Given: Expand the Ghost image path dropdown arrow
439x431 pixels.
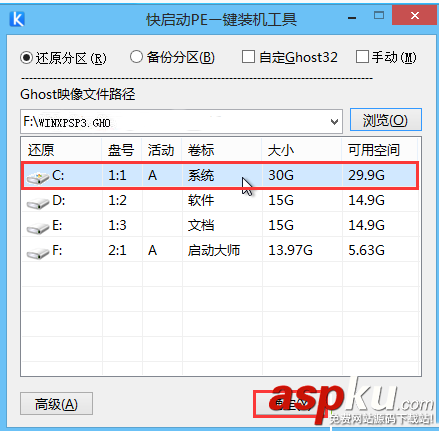Looking at the screenshot, I should (x=334, y=122).
